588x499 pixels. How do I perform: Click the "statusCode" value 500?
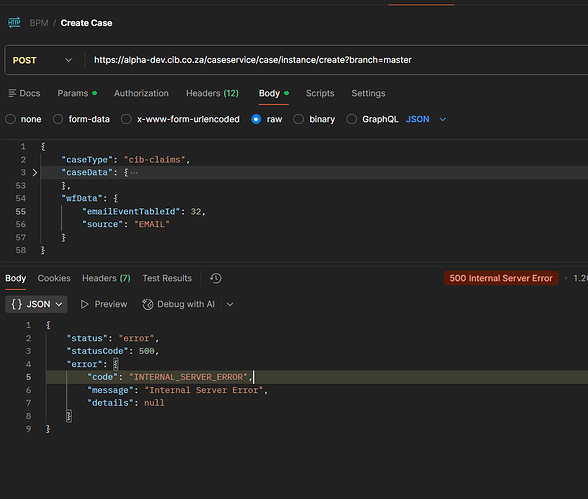pos(146,351)
